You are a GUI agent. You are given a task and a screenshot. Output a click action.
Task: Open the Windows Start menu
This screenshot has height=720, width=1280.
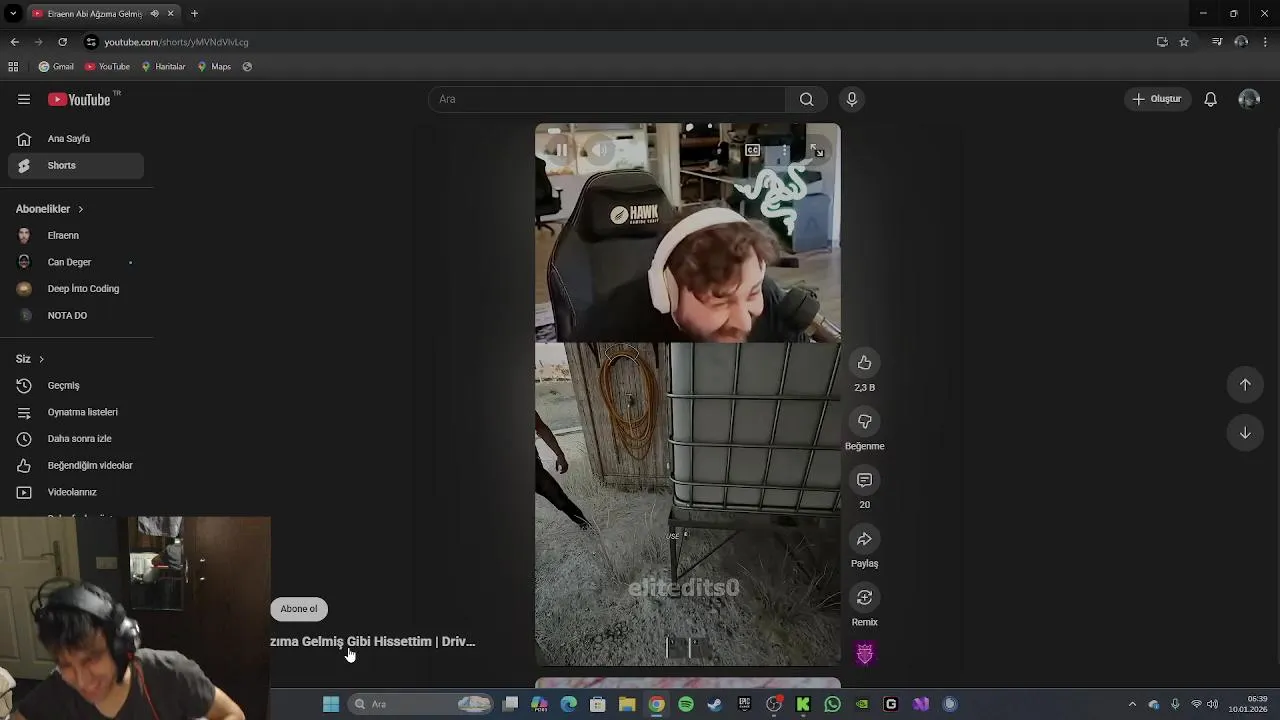[x=331, y=704]
